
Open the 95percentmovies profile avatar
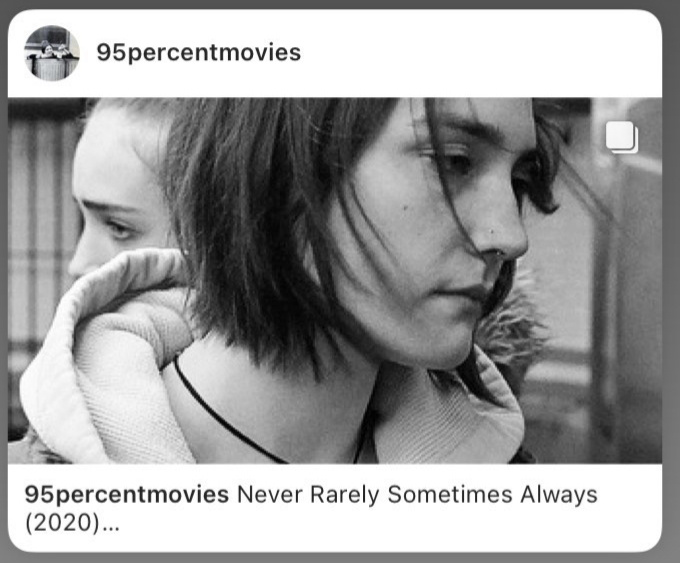click(x=52, y=53)
